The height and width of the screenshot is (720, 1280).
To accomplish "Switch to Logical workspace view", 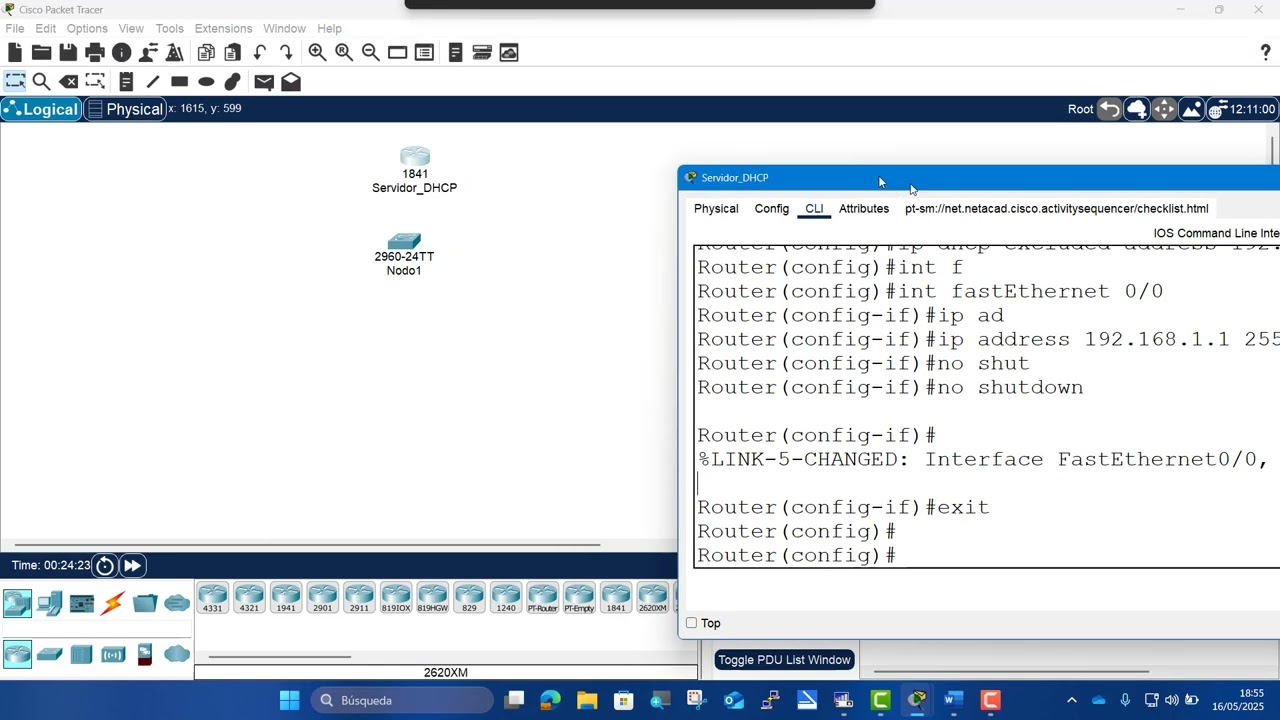I will coord(41,109).
